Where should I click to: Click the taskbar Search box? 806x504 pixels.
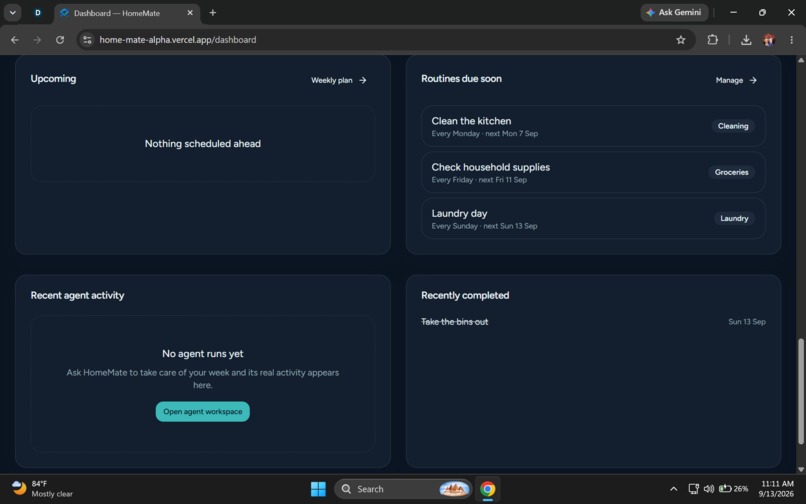pyautogui.click(x=403, y=489)
